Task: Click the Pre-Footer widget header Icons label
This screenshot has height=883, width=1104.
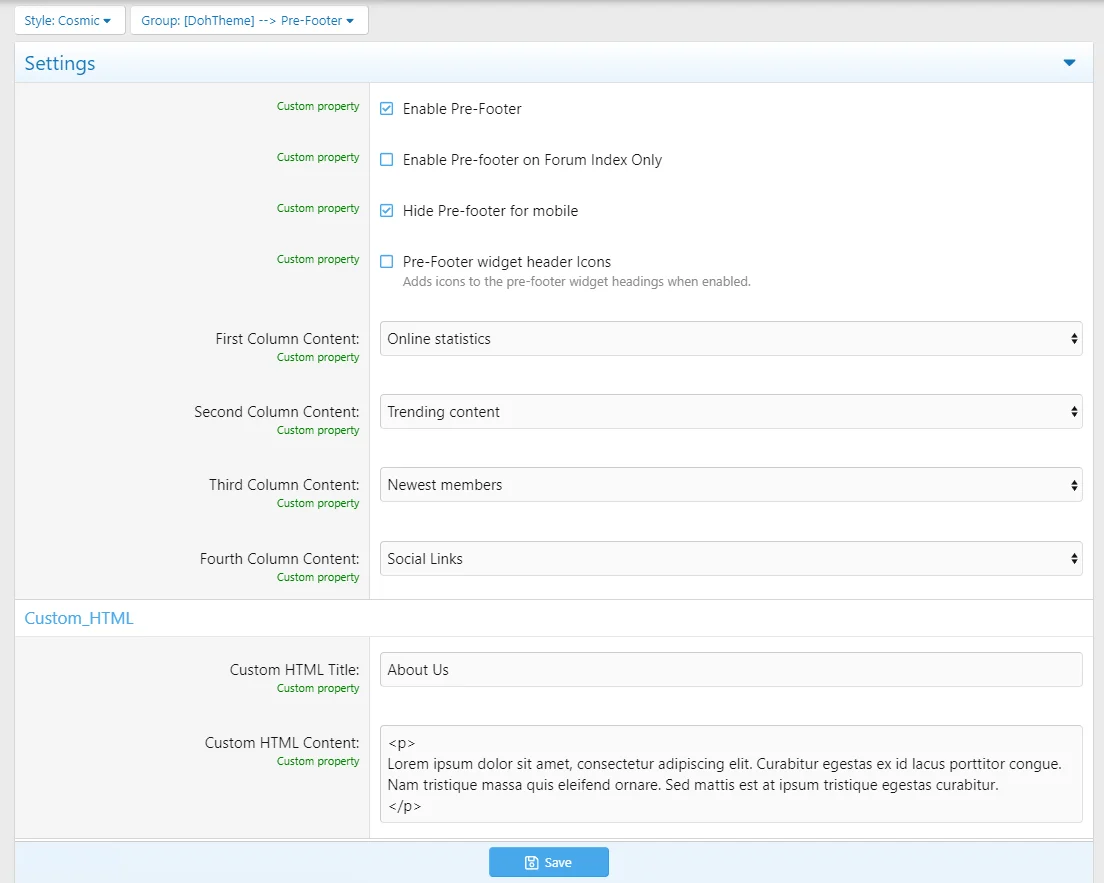Action: click(x=507, y=262)
